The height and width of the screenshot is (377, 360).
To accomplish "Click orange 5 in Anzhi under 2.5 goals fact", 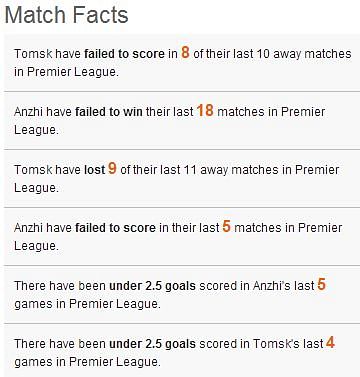I will 321,284.
